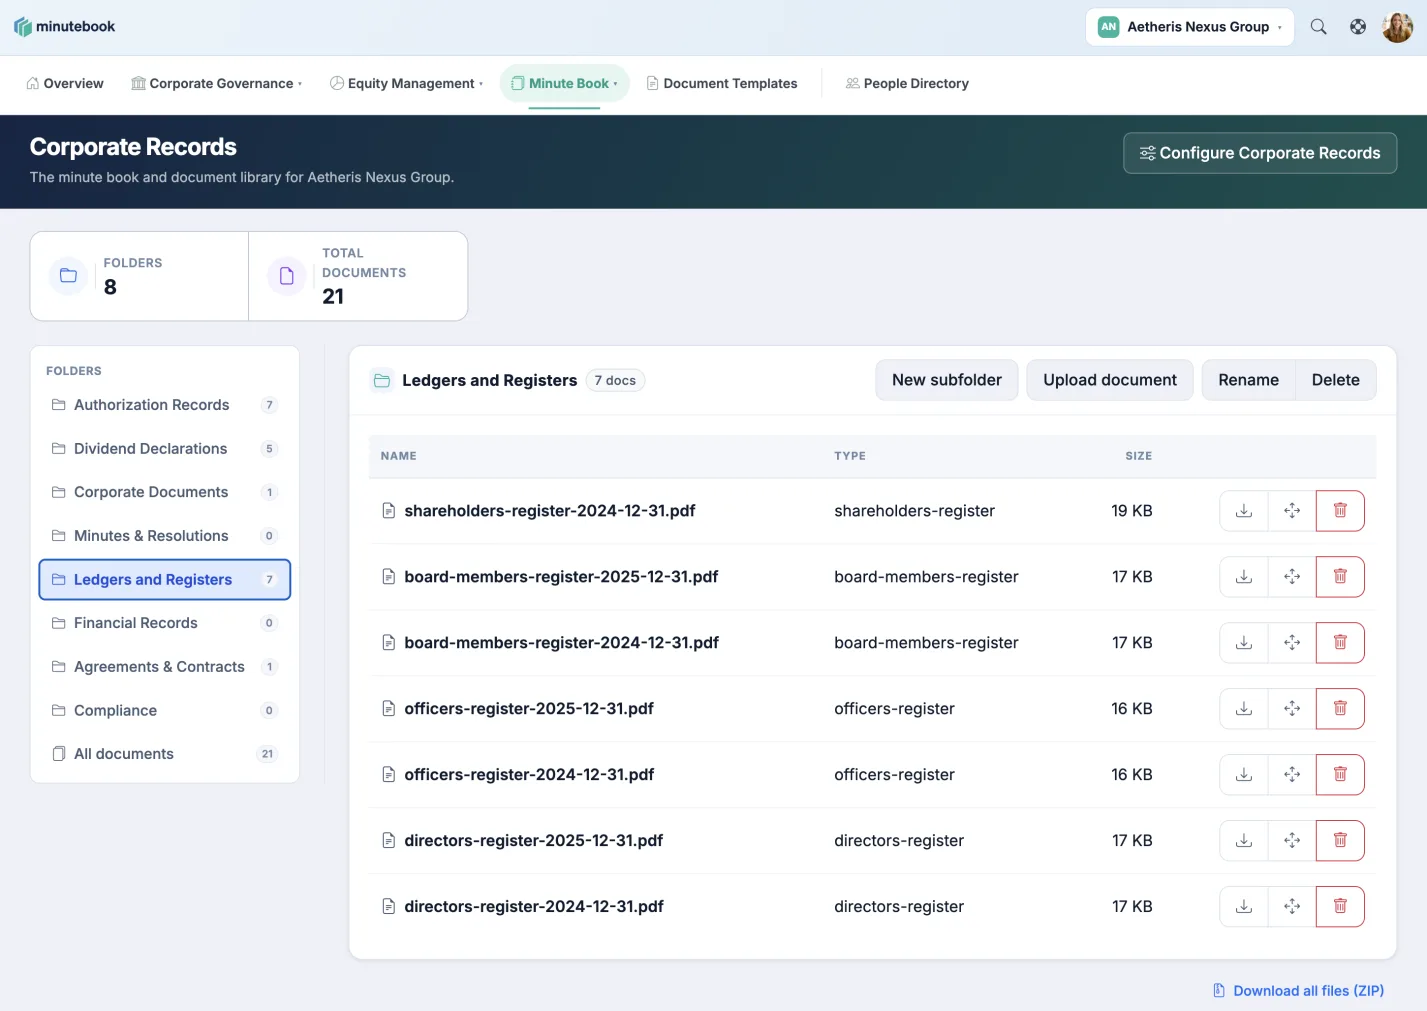Expand the Equity Management menu
This screenshot has height=1011, width=1427.
coord(406,84)
